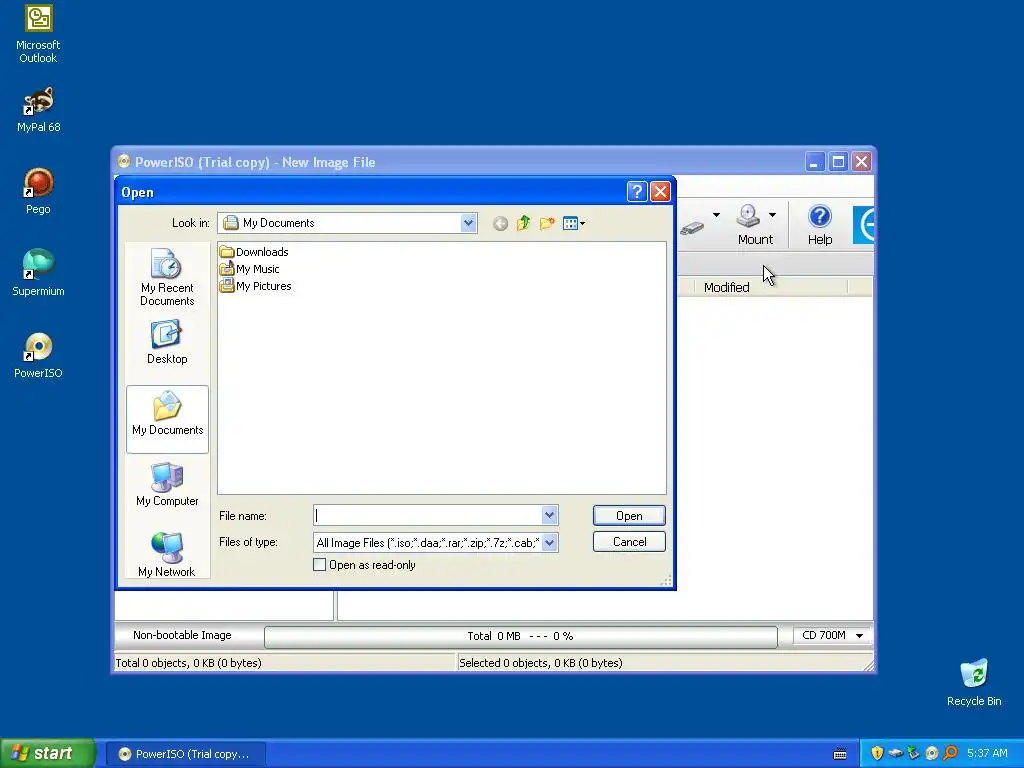Image resolution: width=1024 pixels, height=768 pixels.
Task: Go up one folder level
Action: [523, 224]
